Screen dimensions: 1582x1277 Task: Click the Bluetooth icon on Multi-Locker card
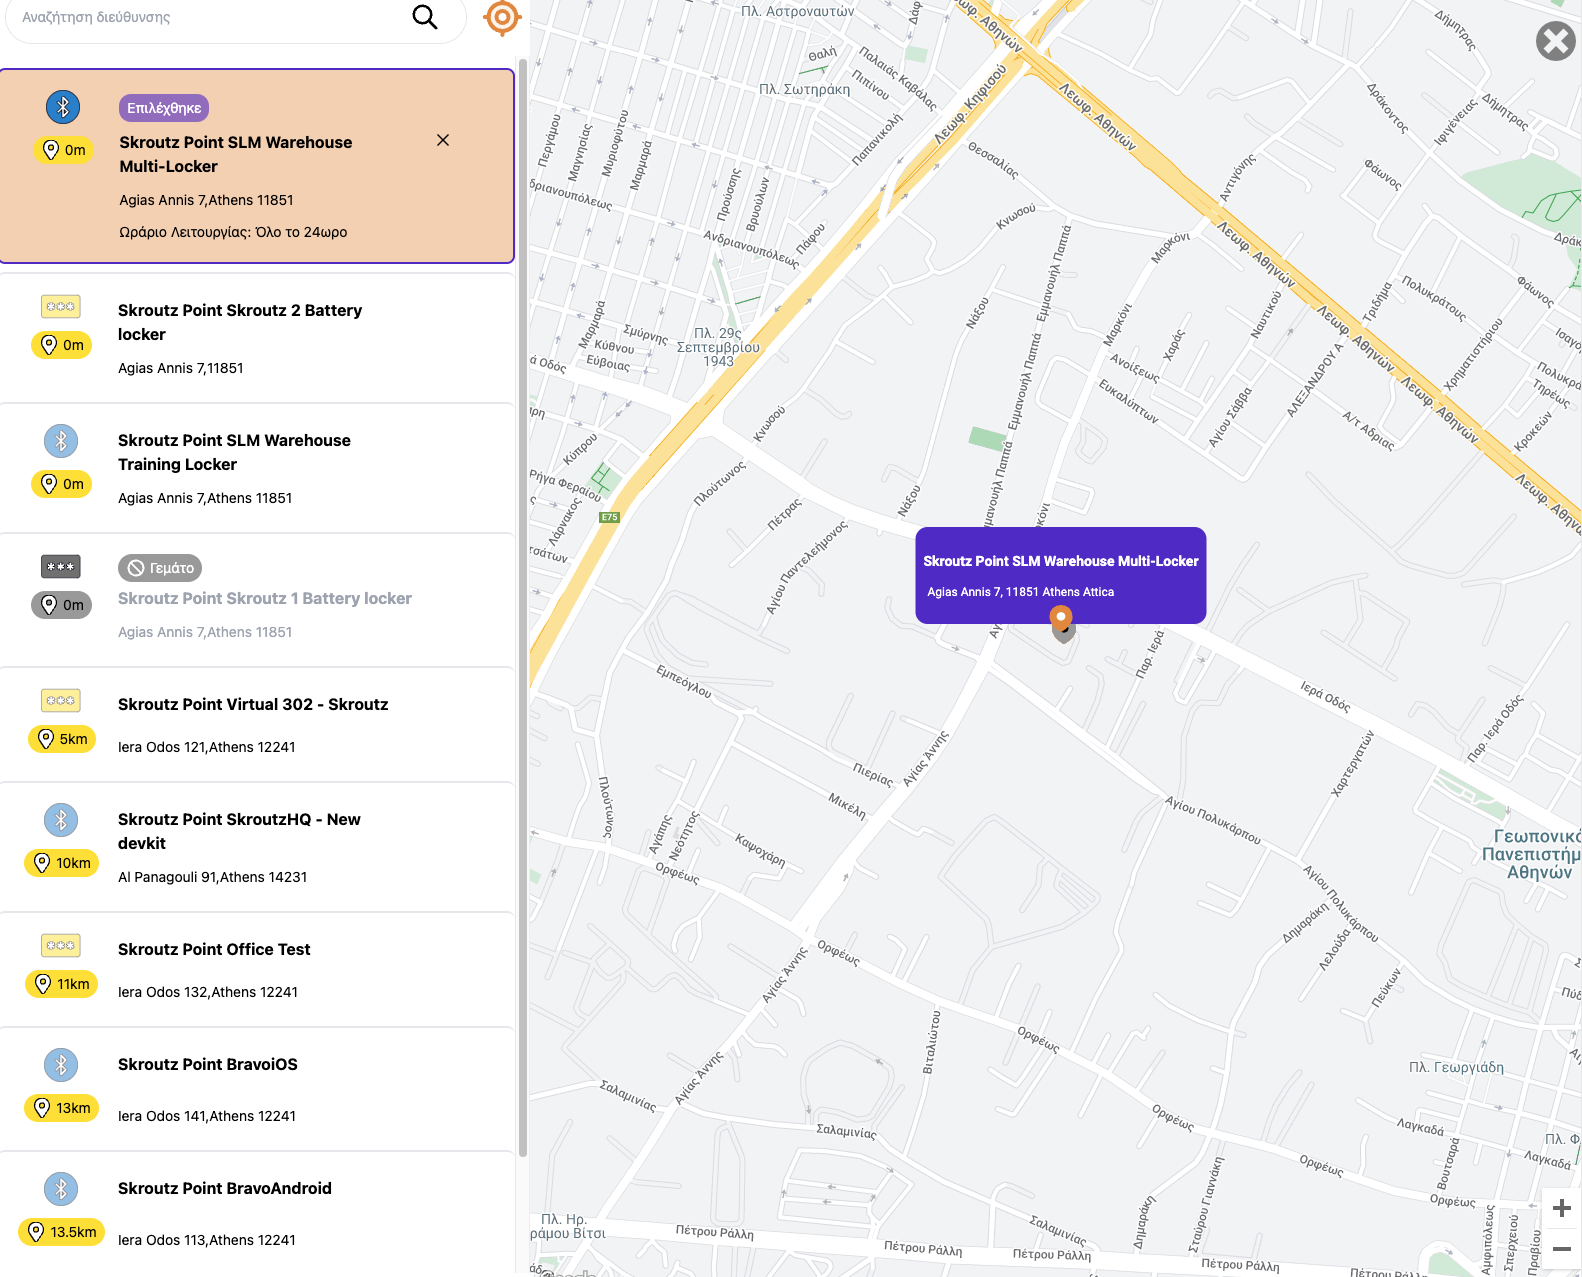[x=63, y=107]
